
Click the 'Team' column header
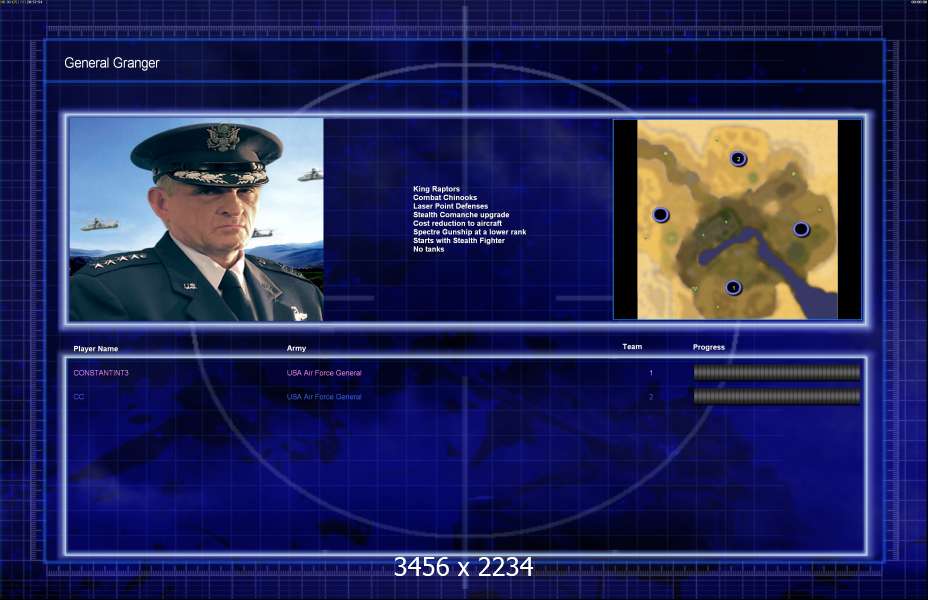(x=632, y=347)
